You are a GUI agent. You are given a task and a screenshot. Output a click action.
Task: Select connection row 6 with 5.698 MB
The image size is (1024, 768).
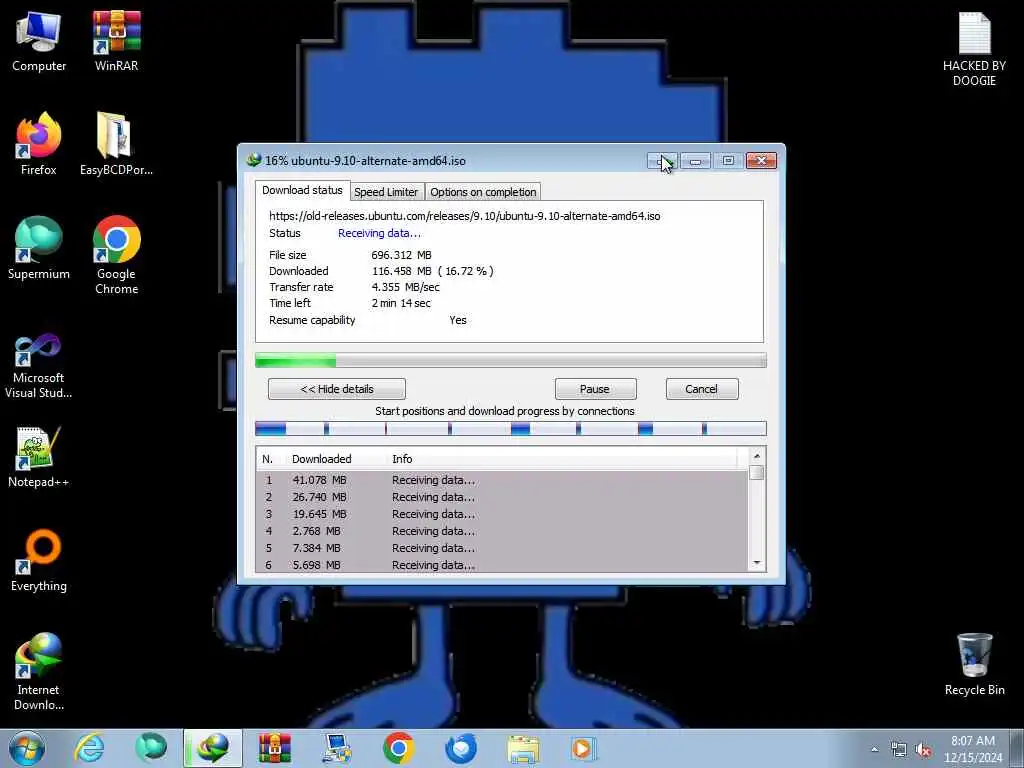pos(502,565)
